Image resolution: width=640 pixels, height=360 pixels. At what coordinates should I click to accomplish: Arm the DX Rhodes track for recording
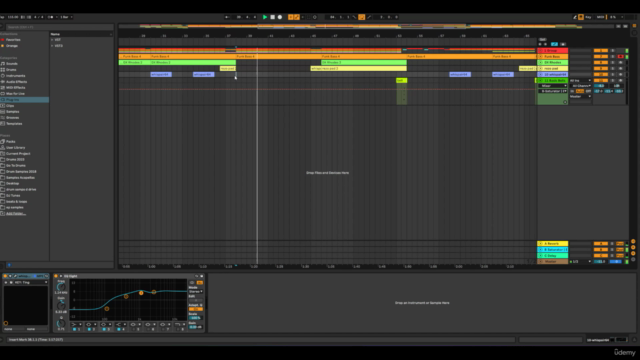620,62
